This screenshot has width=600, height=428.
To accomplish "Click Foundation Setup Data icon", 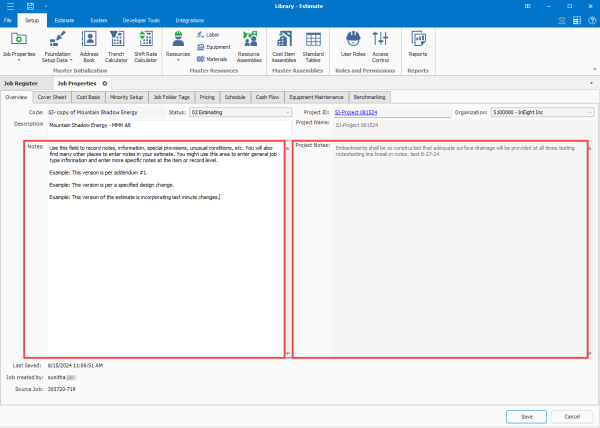I will (58, 39).
